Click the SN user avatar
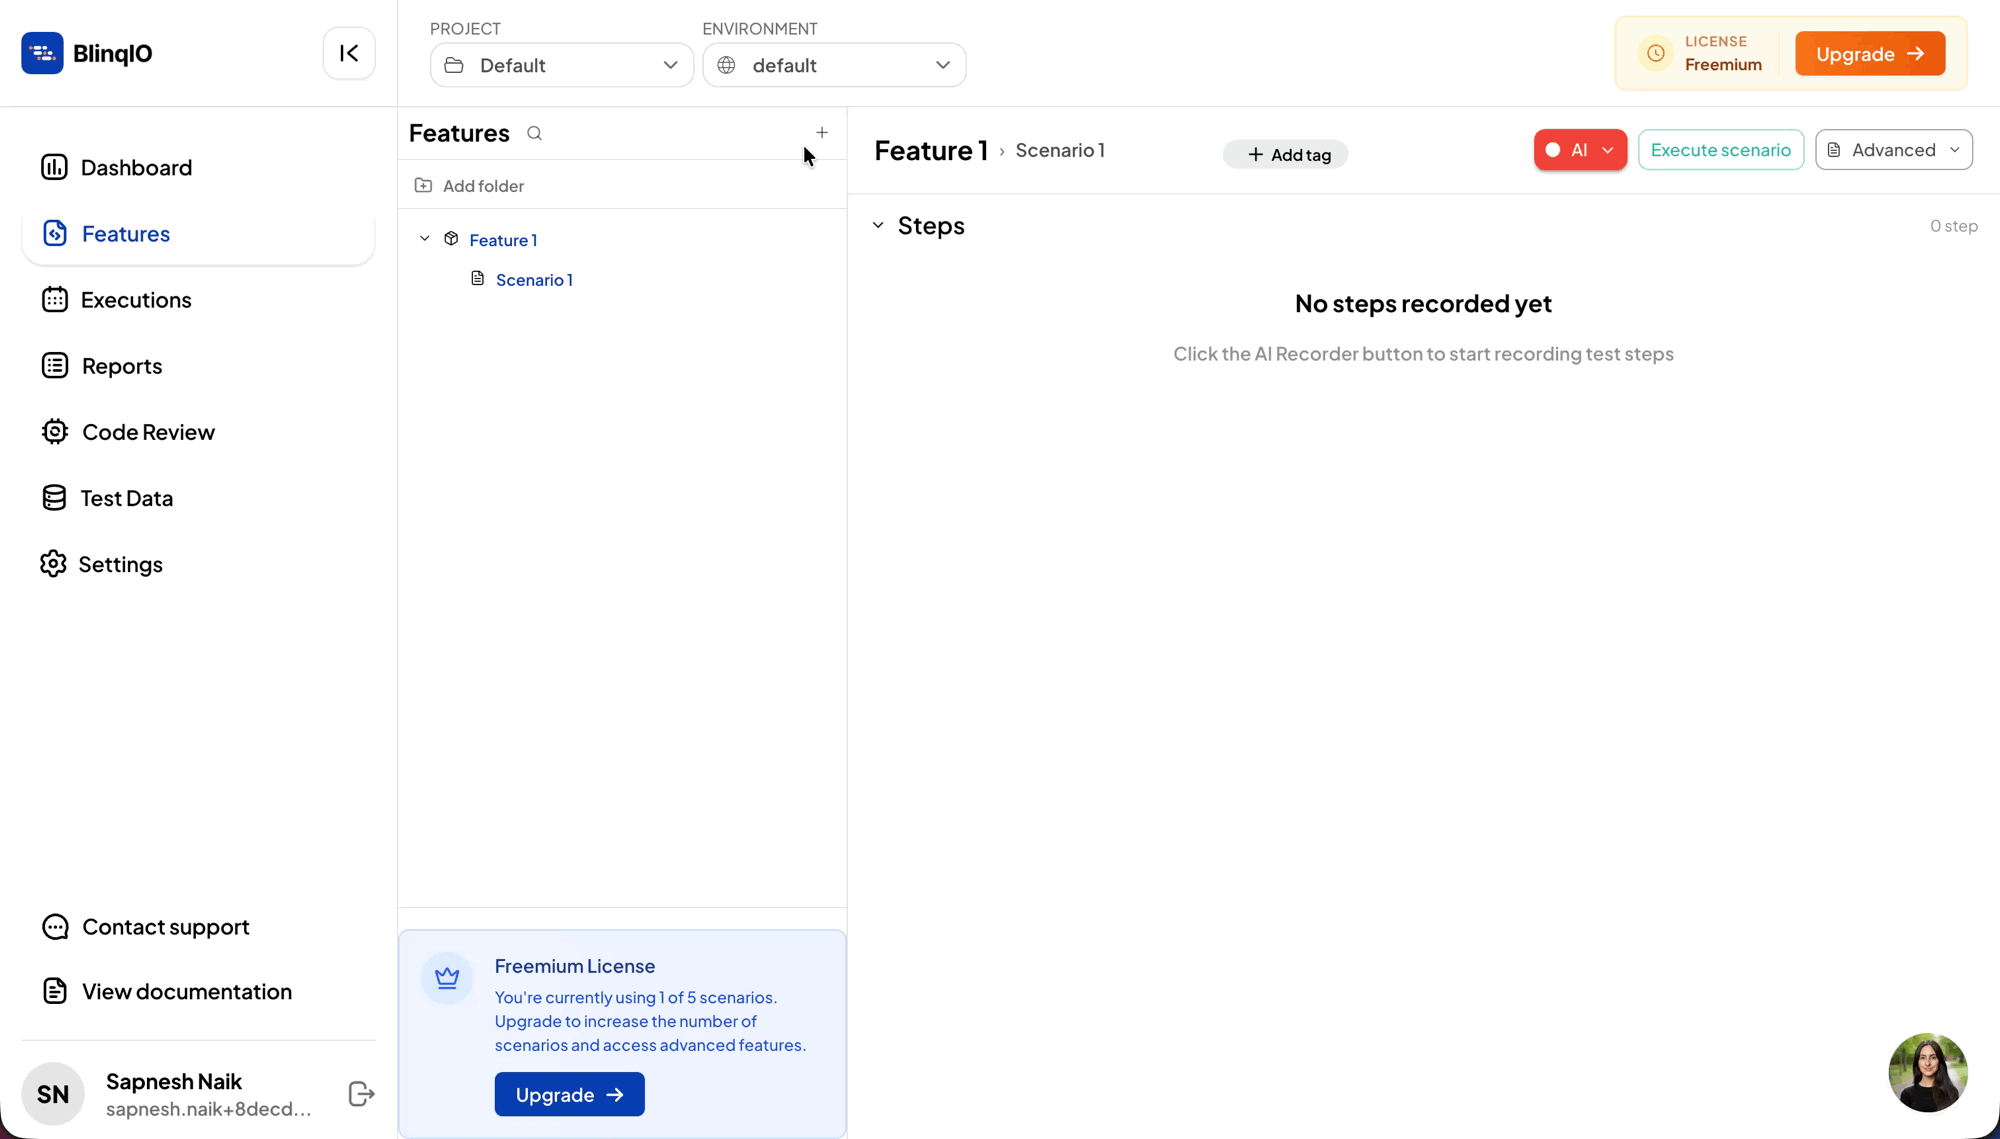The width and height of the screenshot is (2000, 1139). point(53,1094)
